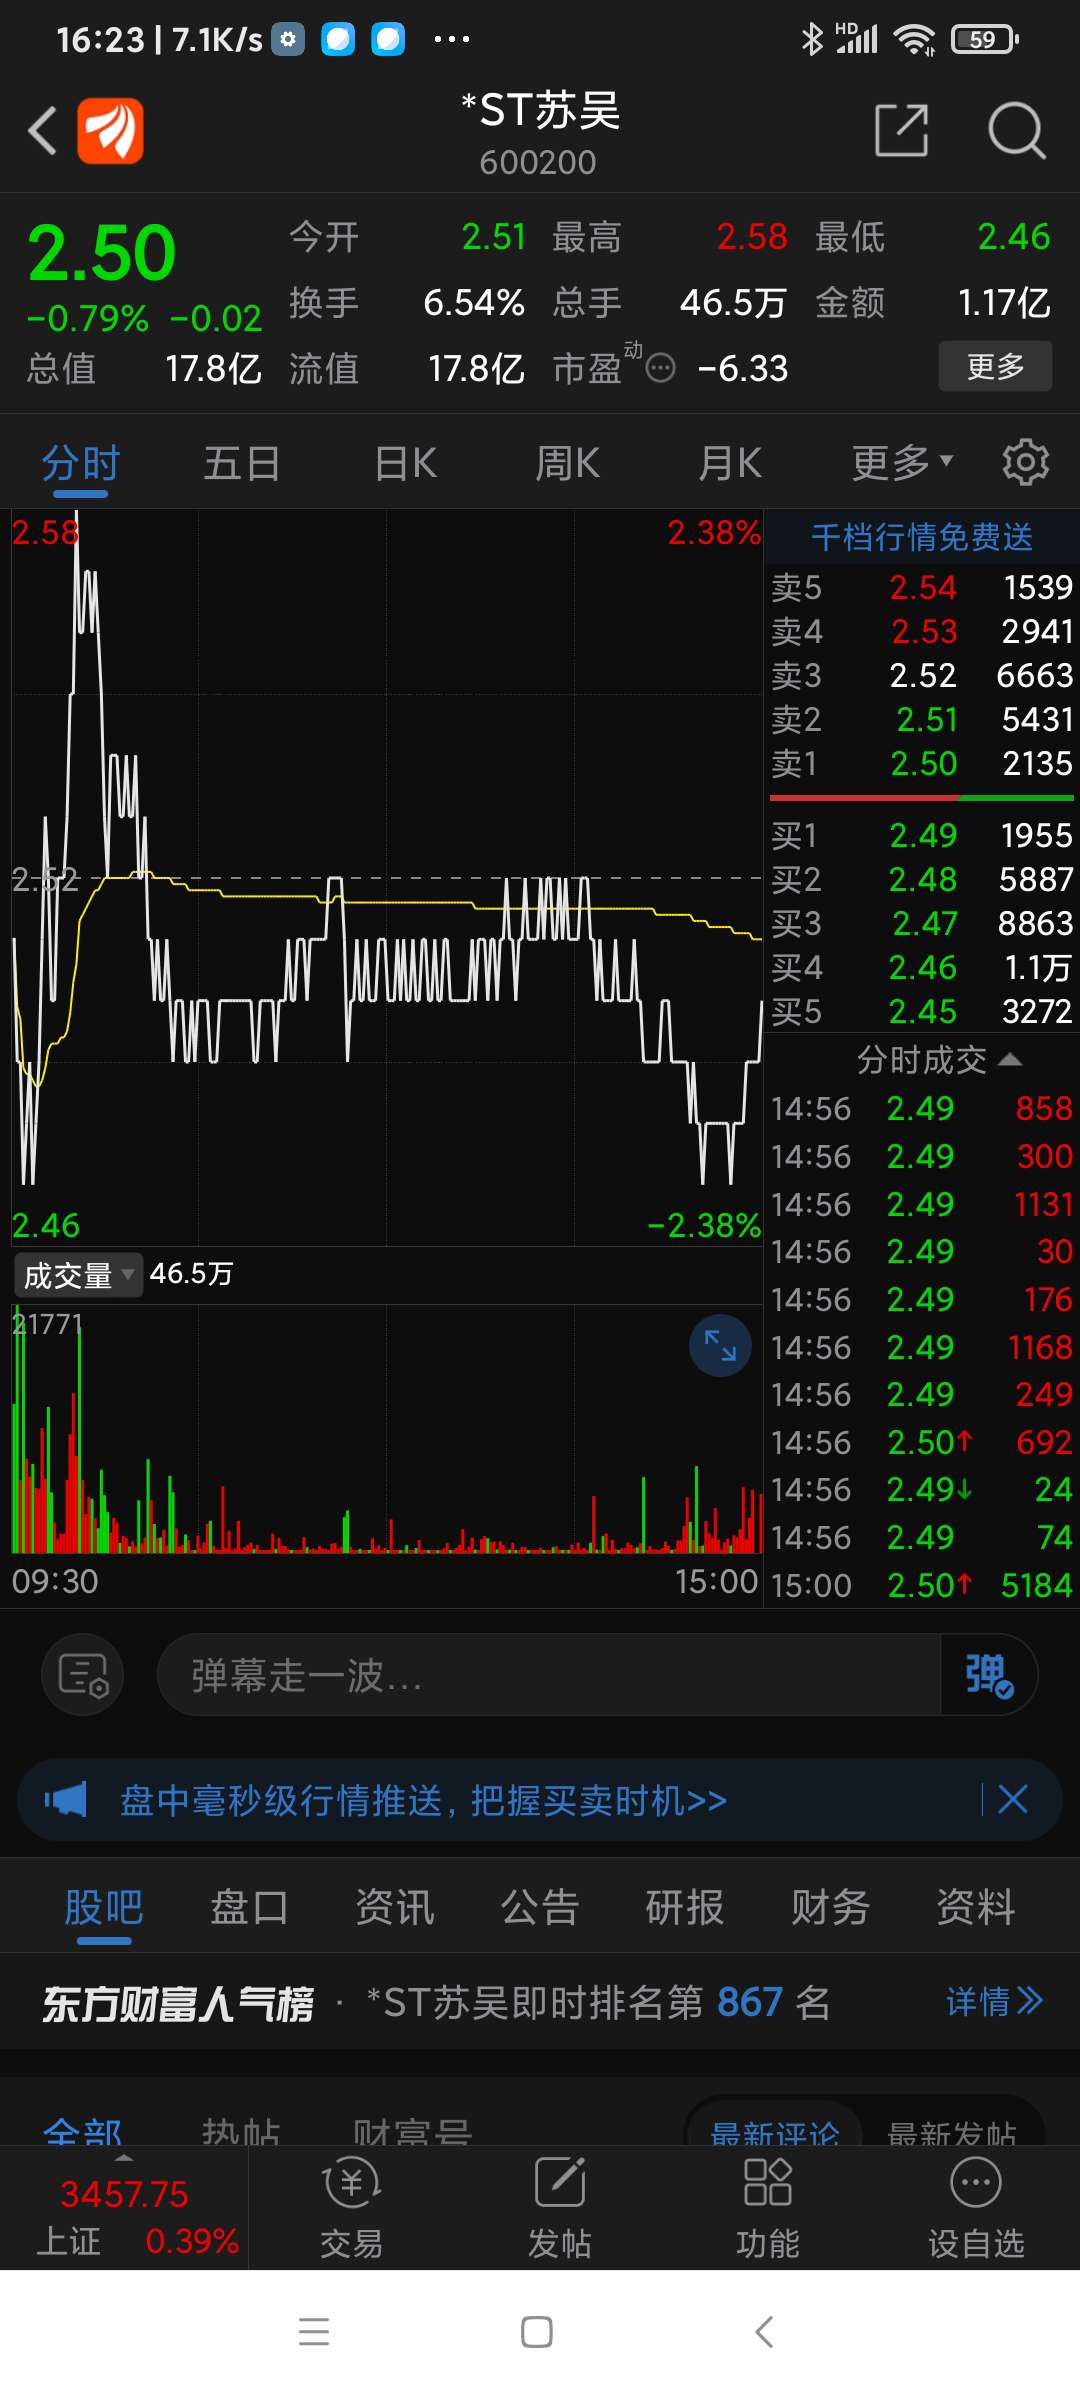Viewport: 1080px width, 2400px height.
Task: Switch to 五日 chart tab
Action: [x=242, y=463]
